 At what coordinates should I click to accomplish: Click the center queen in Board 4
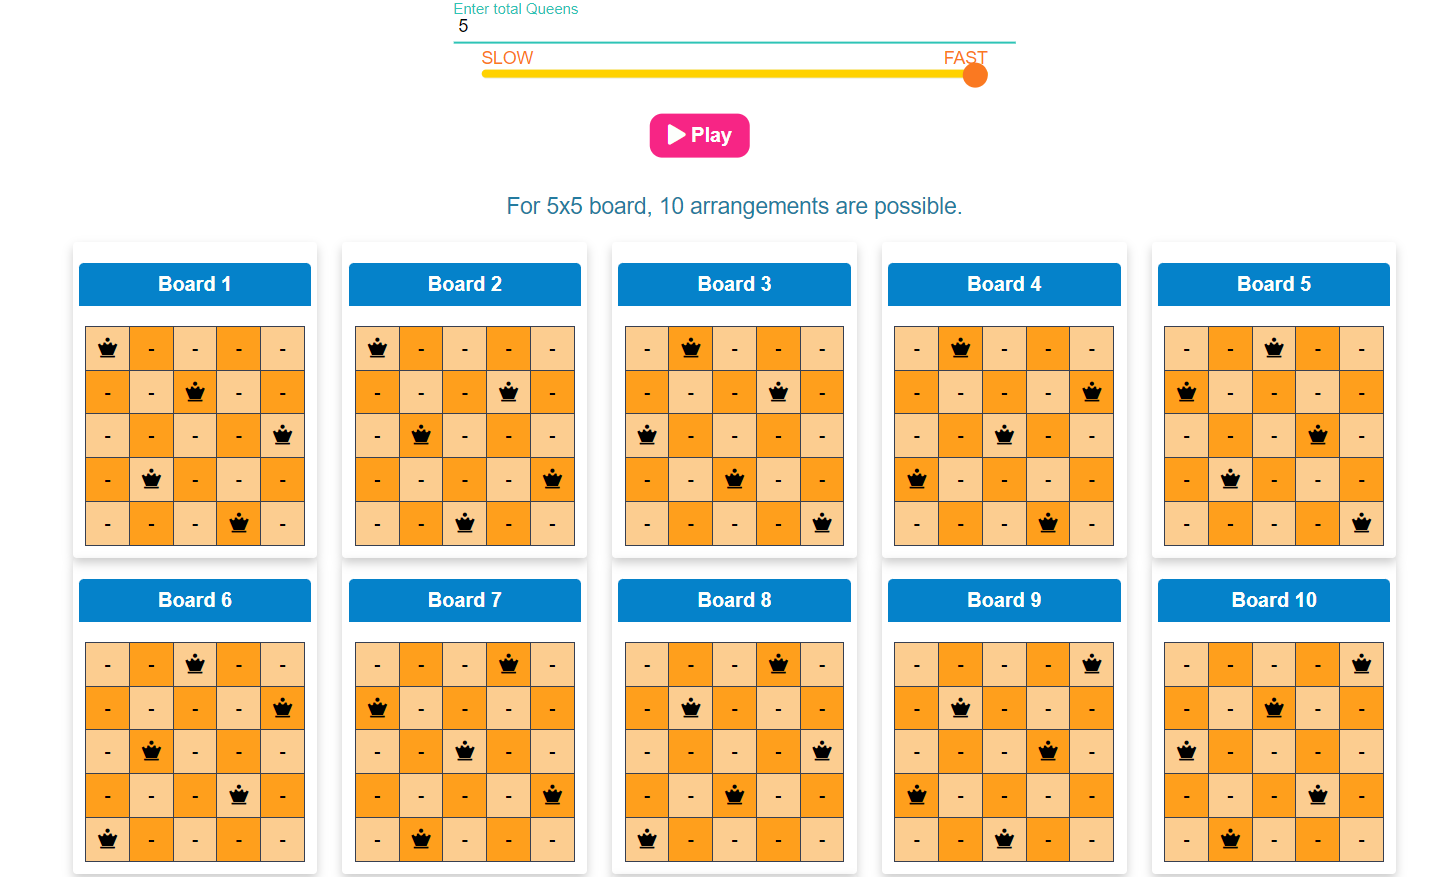[1004, 435]
